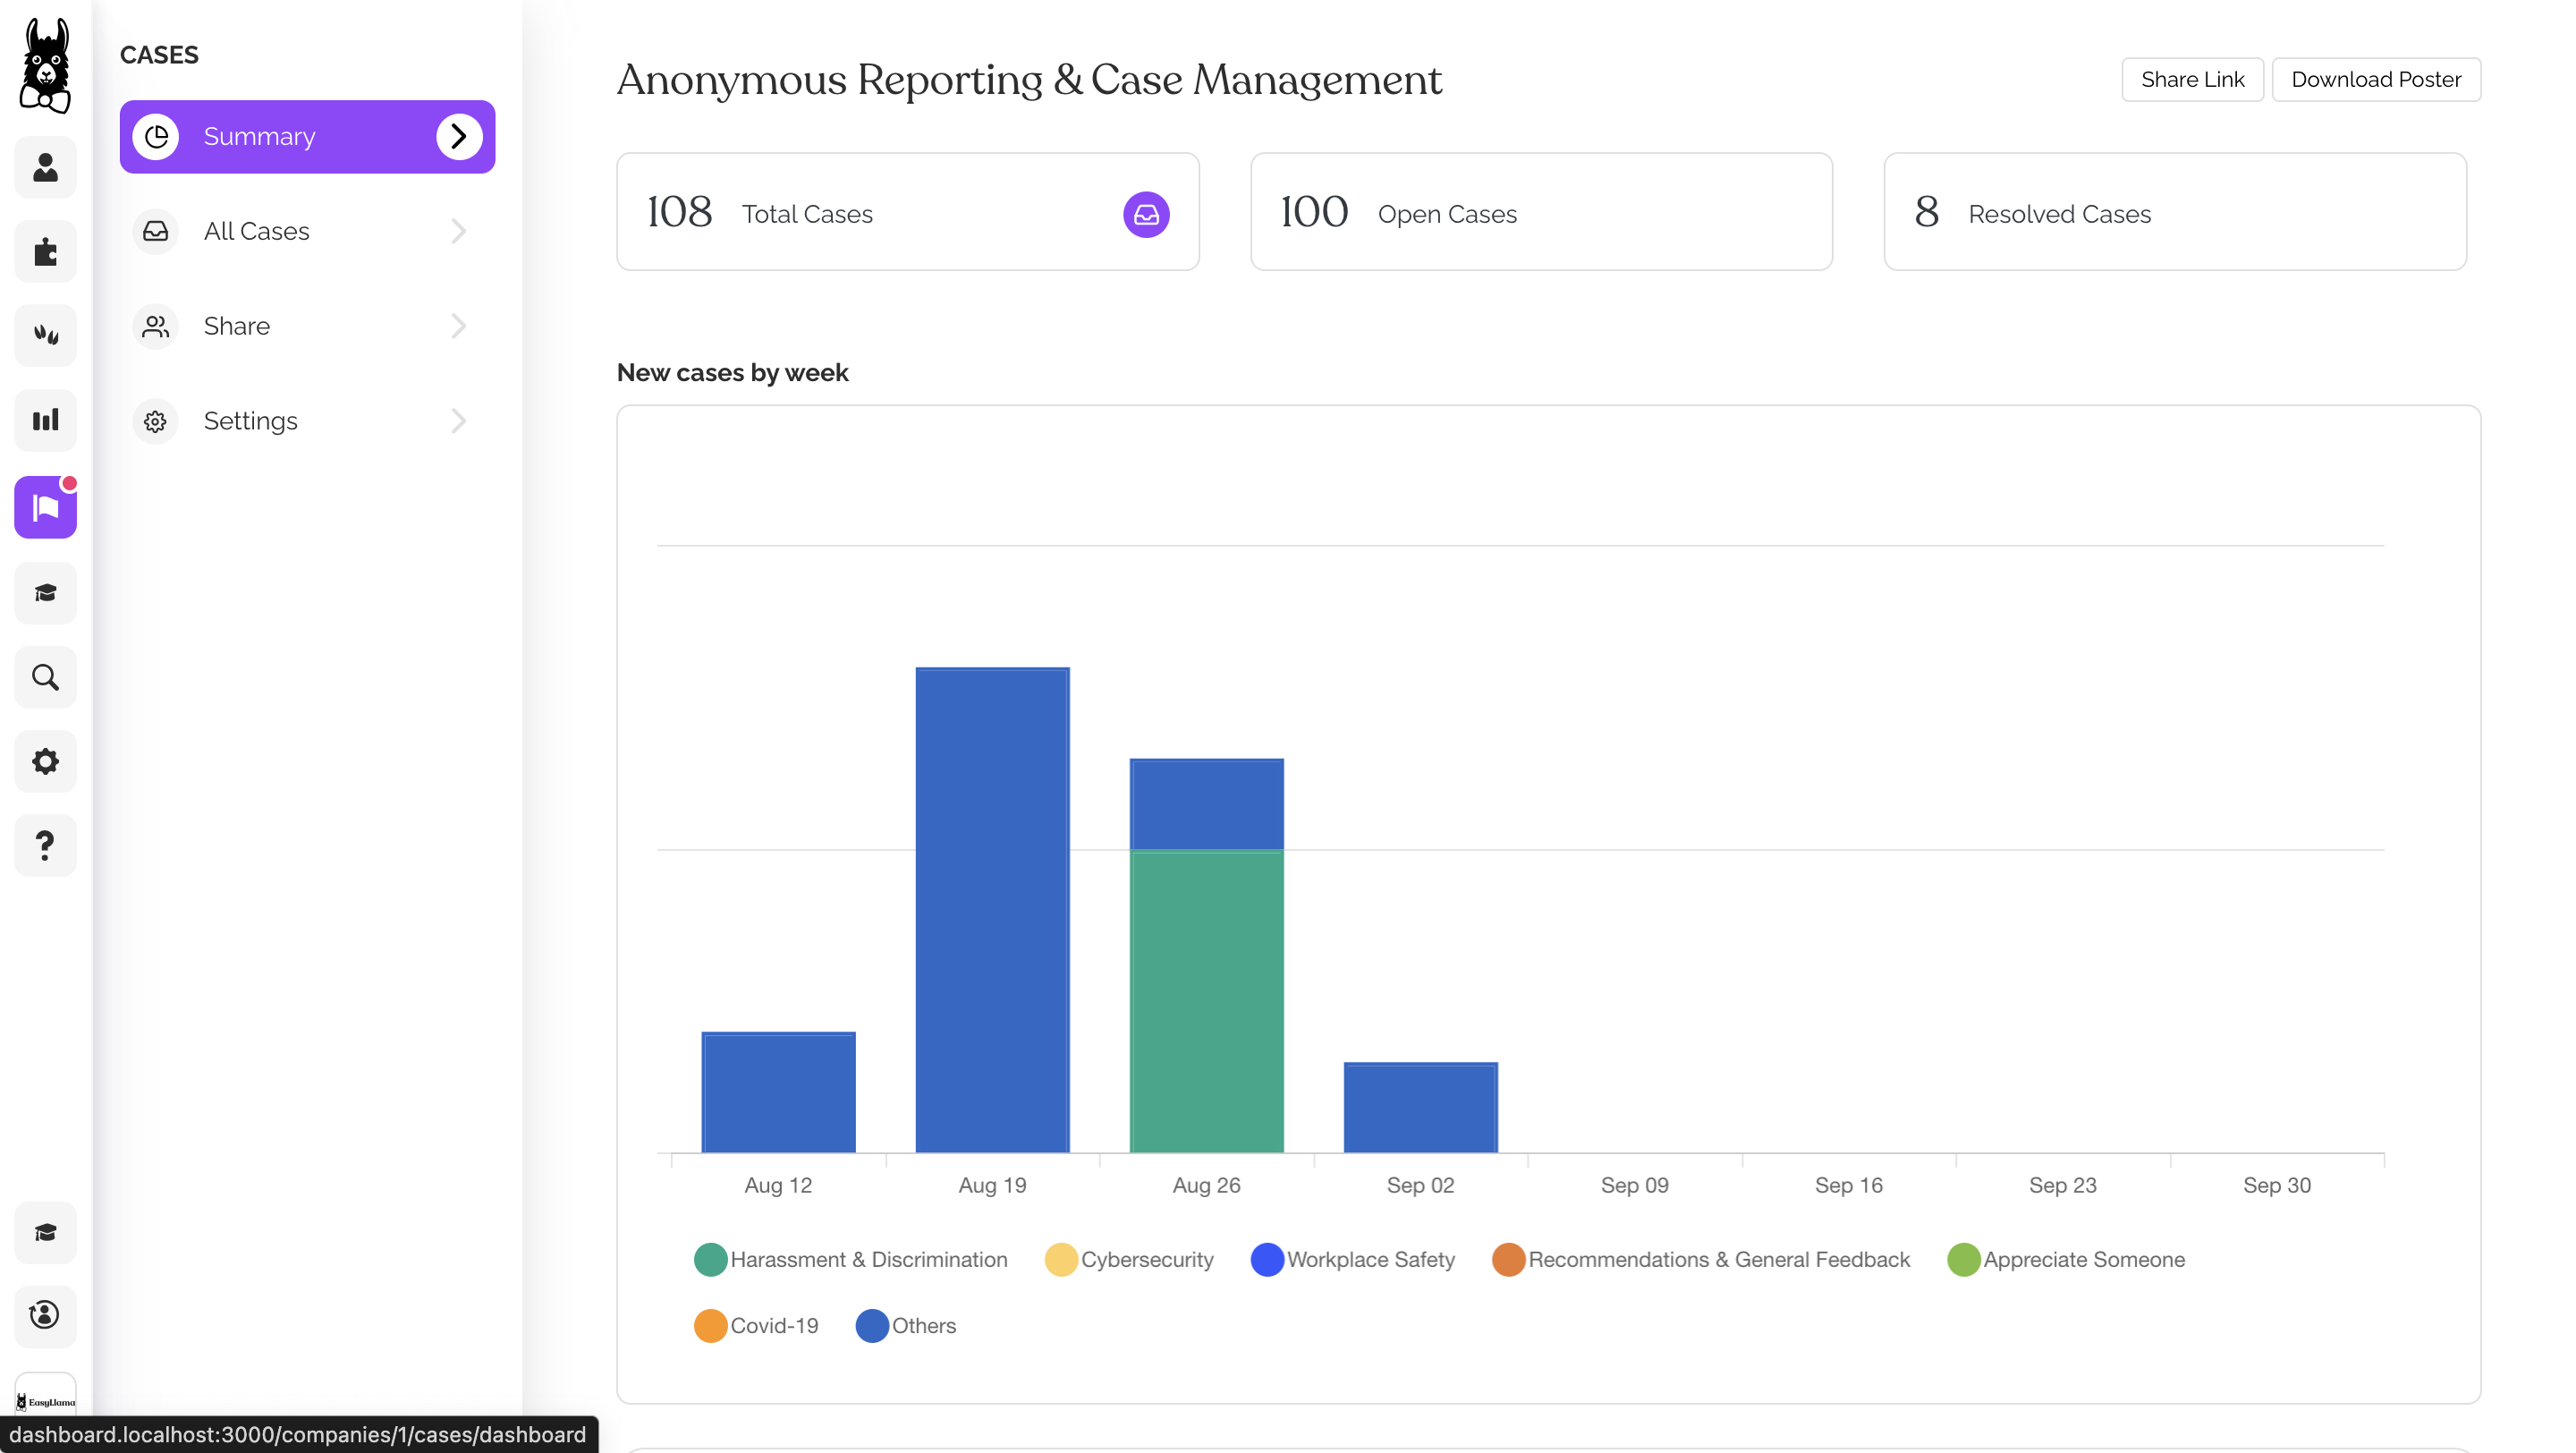
Task: Open the question mark help icon
Action: click(x=45, y=846)
